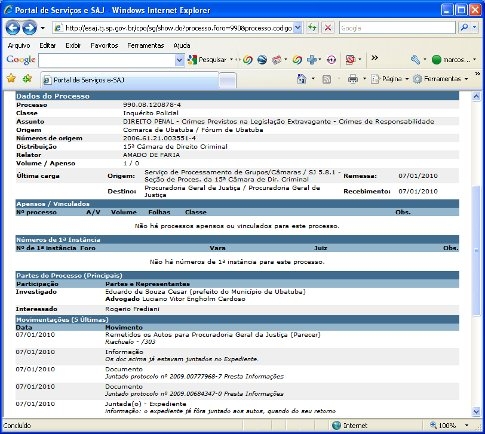Start search with the magnifier icon
This screenshot has width=485, height=434.
pos(464,28)
